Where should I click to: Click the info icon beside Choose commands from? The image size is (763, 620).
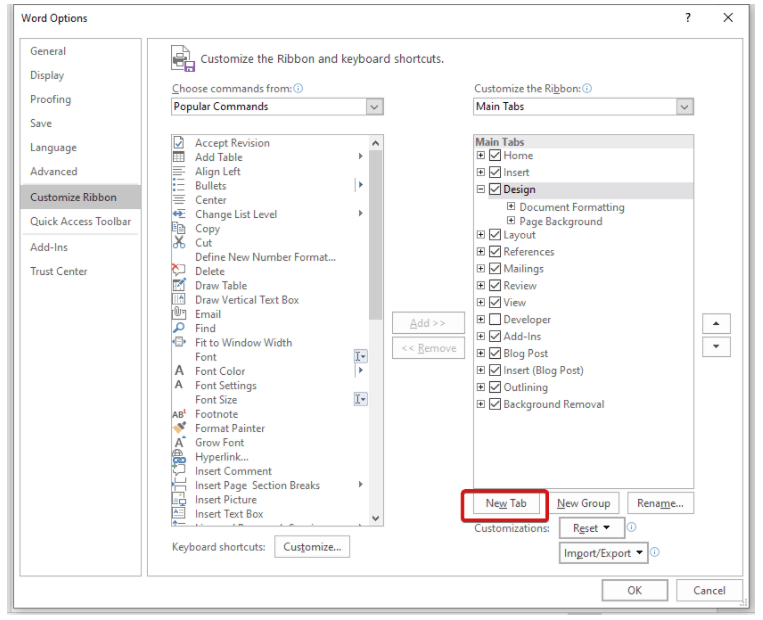[x=298, y=88]
